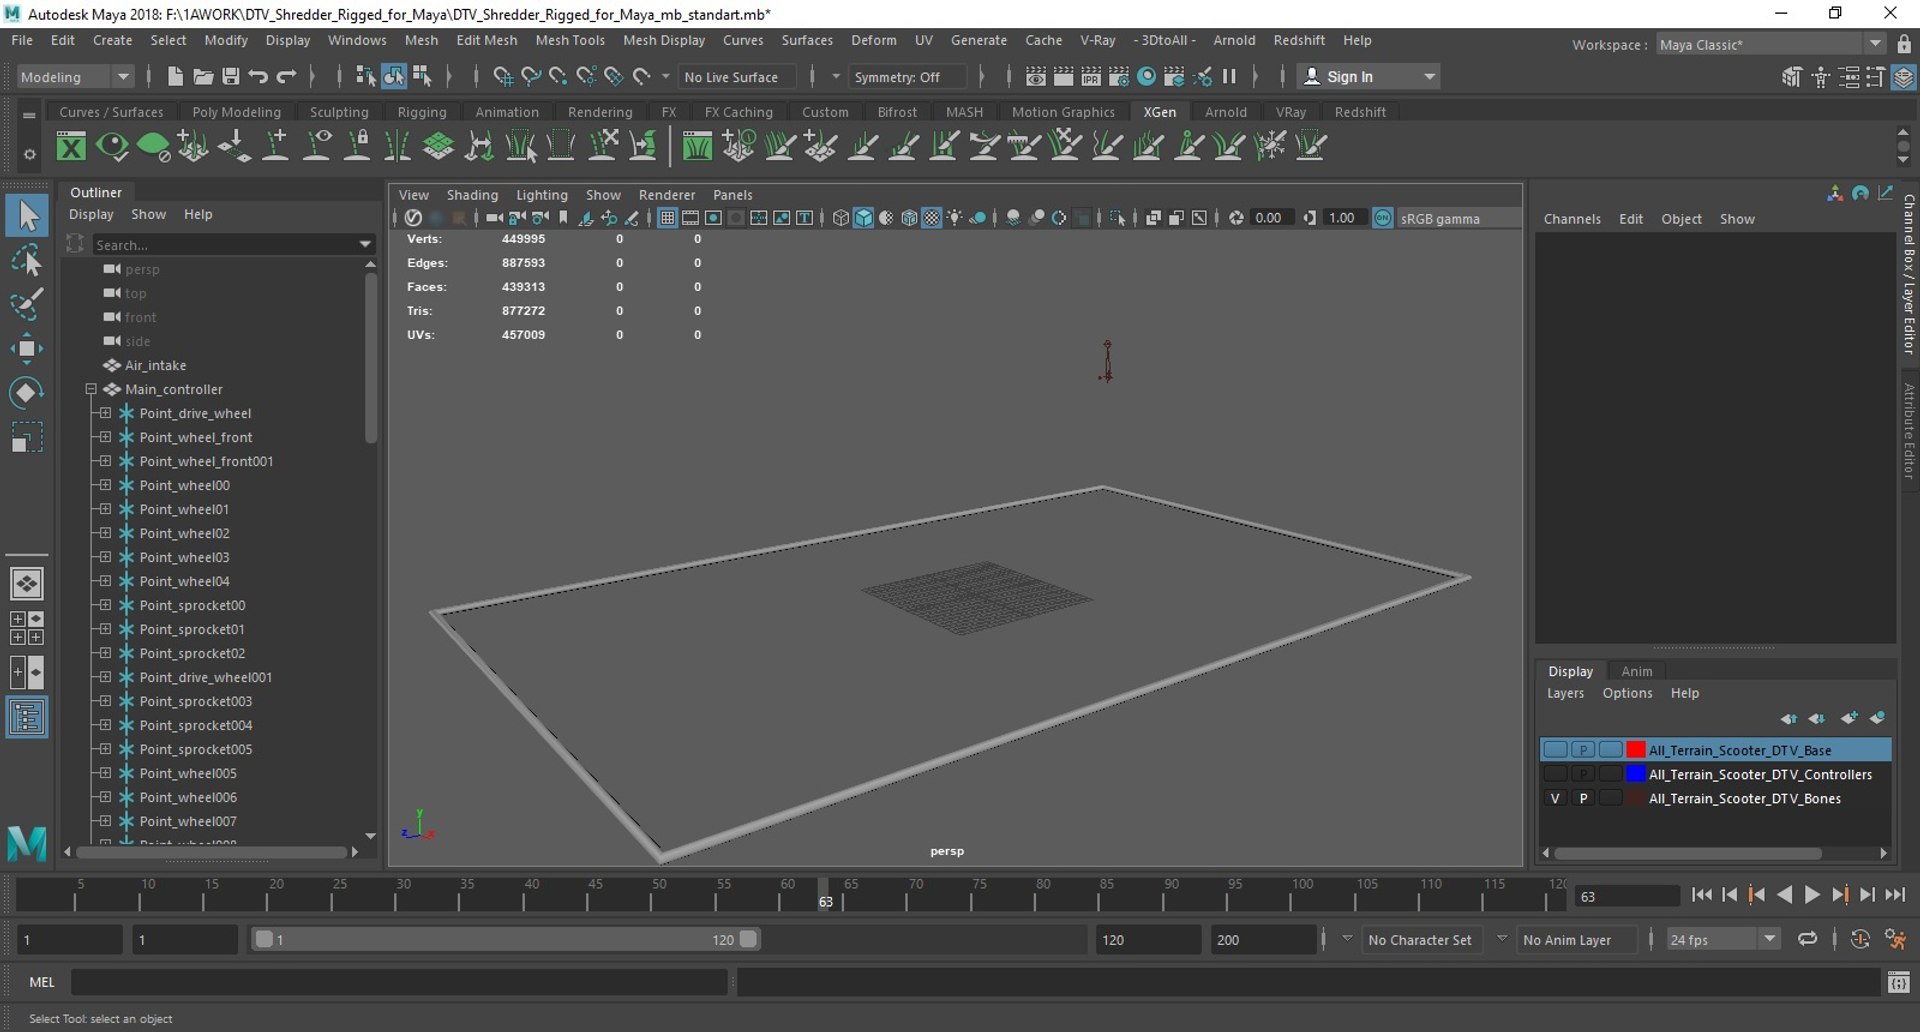Toggle playback P box of DTV_Bones layer

pos(1583,798)
